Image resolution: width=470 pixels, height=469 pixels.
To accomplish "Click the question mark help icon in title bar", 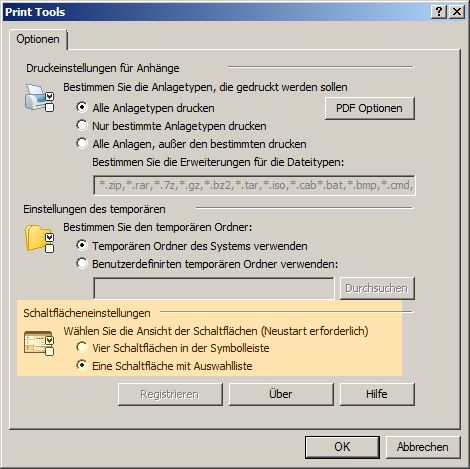I will 439,12.
